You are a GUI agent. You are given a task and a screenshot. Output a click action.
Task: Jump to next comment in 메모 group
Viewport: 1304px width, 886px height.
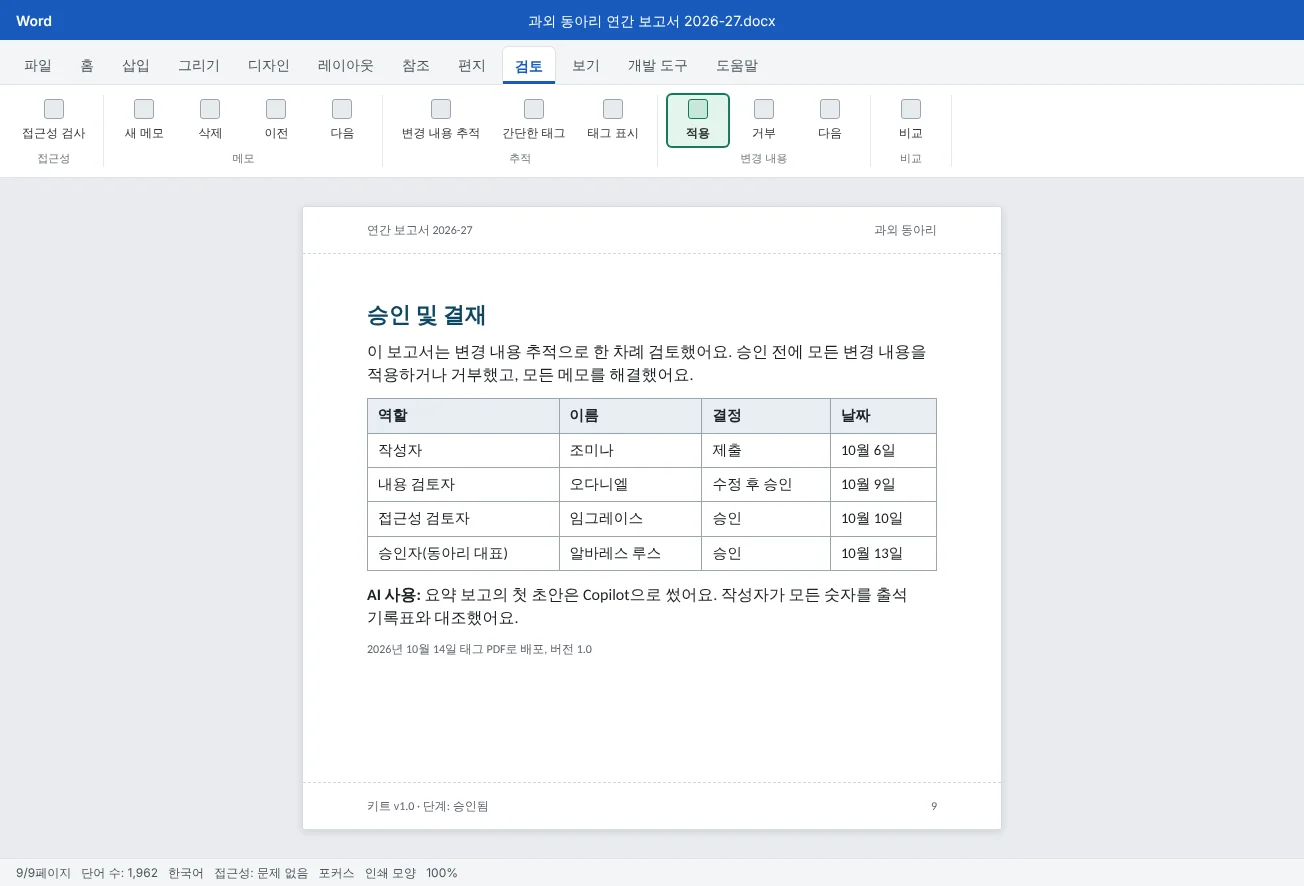(x=342, y=120)
